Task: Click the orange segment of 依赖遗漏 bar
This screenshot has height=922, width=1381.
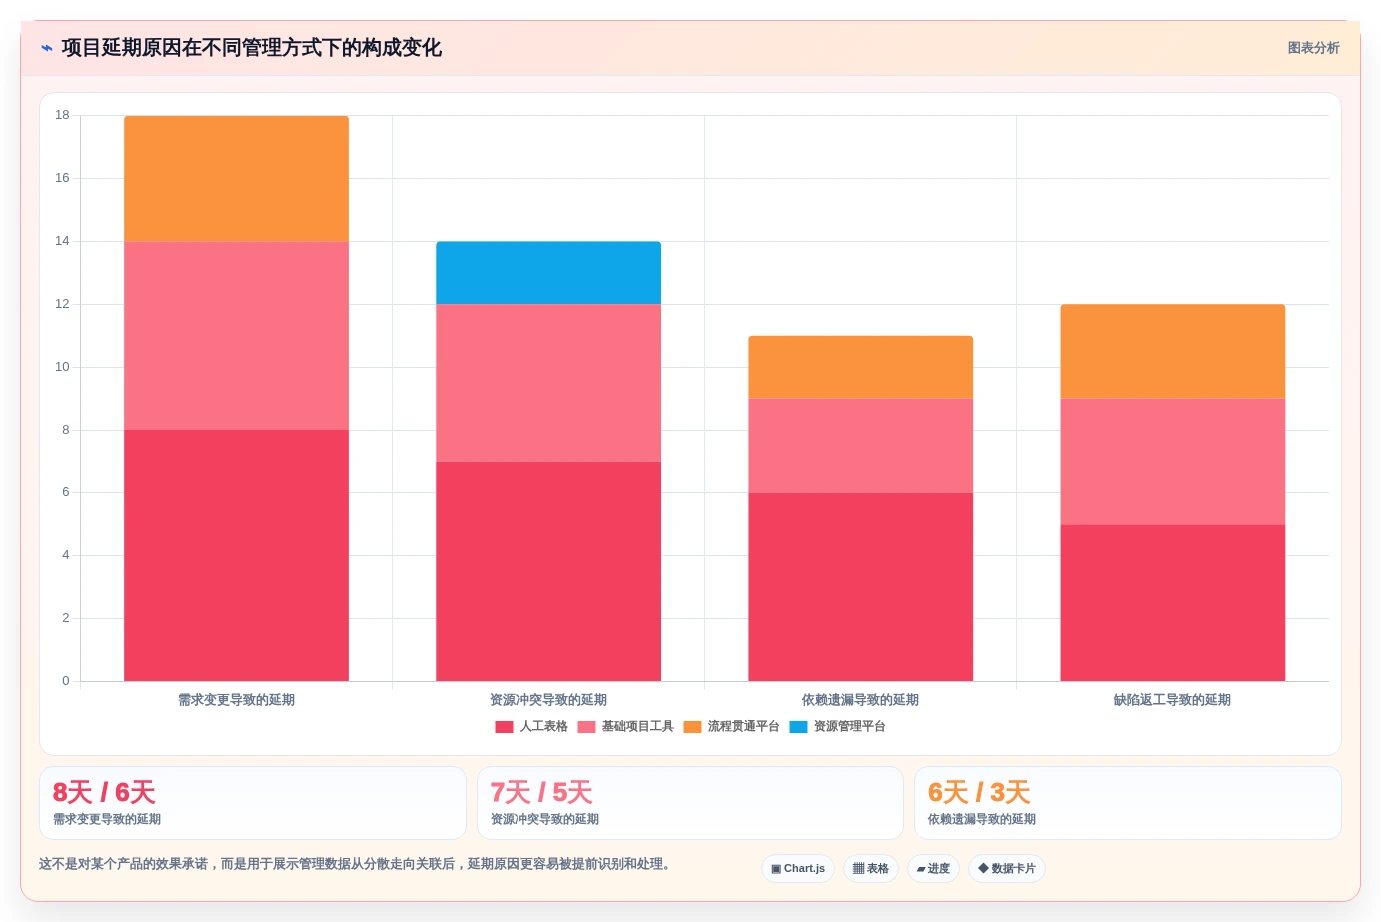Action: (860, 367)
